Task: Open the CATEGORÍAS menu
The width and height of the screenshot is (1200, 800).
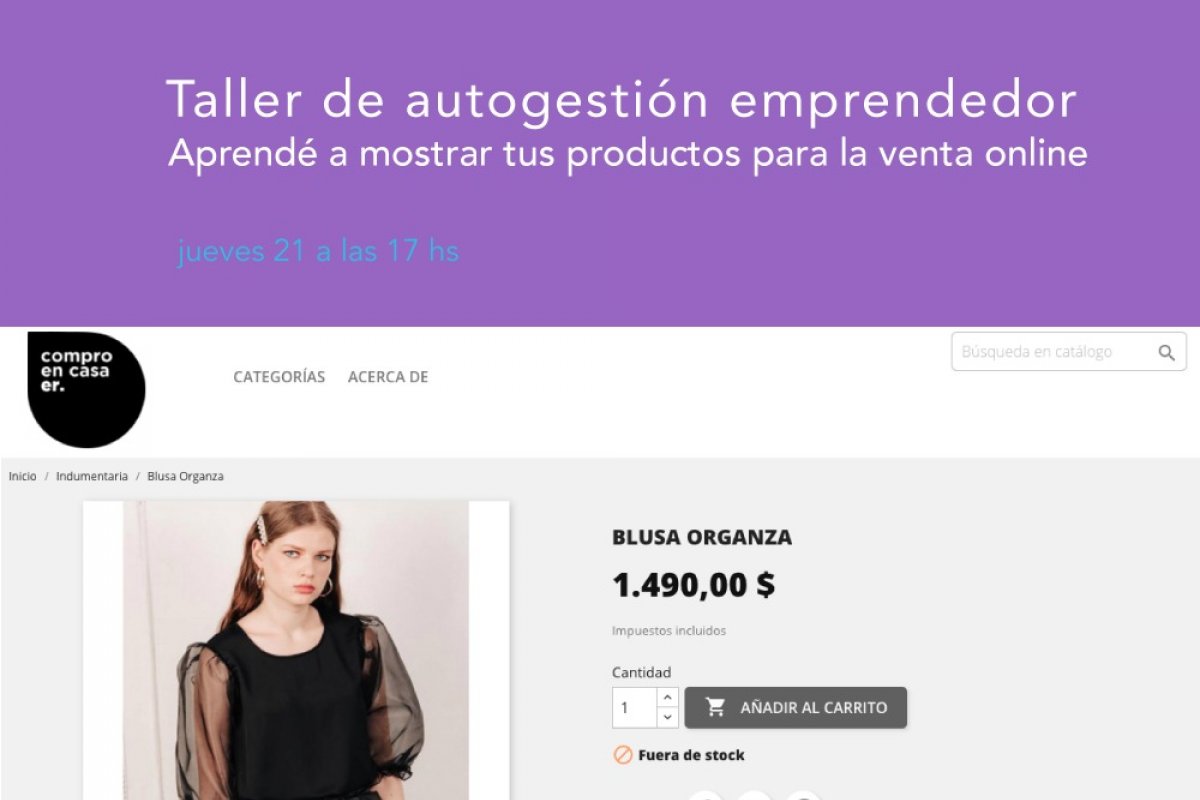Action: [x=279, y=377]
